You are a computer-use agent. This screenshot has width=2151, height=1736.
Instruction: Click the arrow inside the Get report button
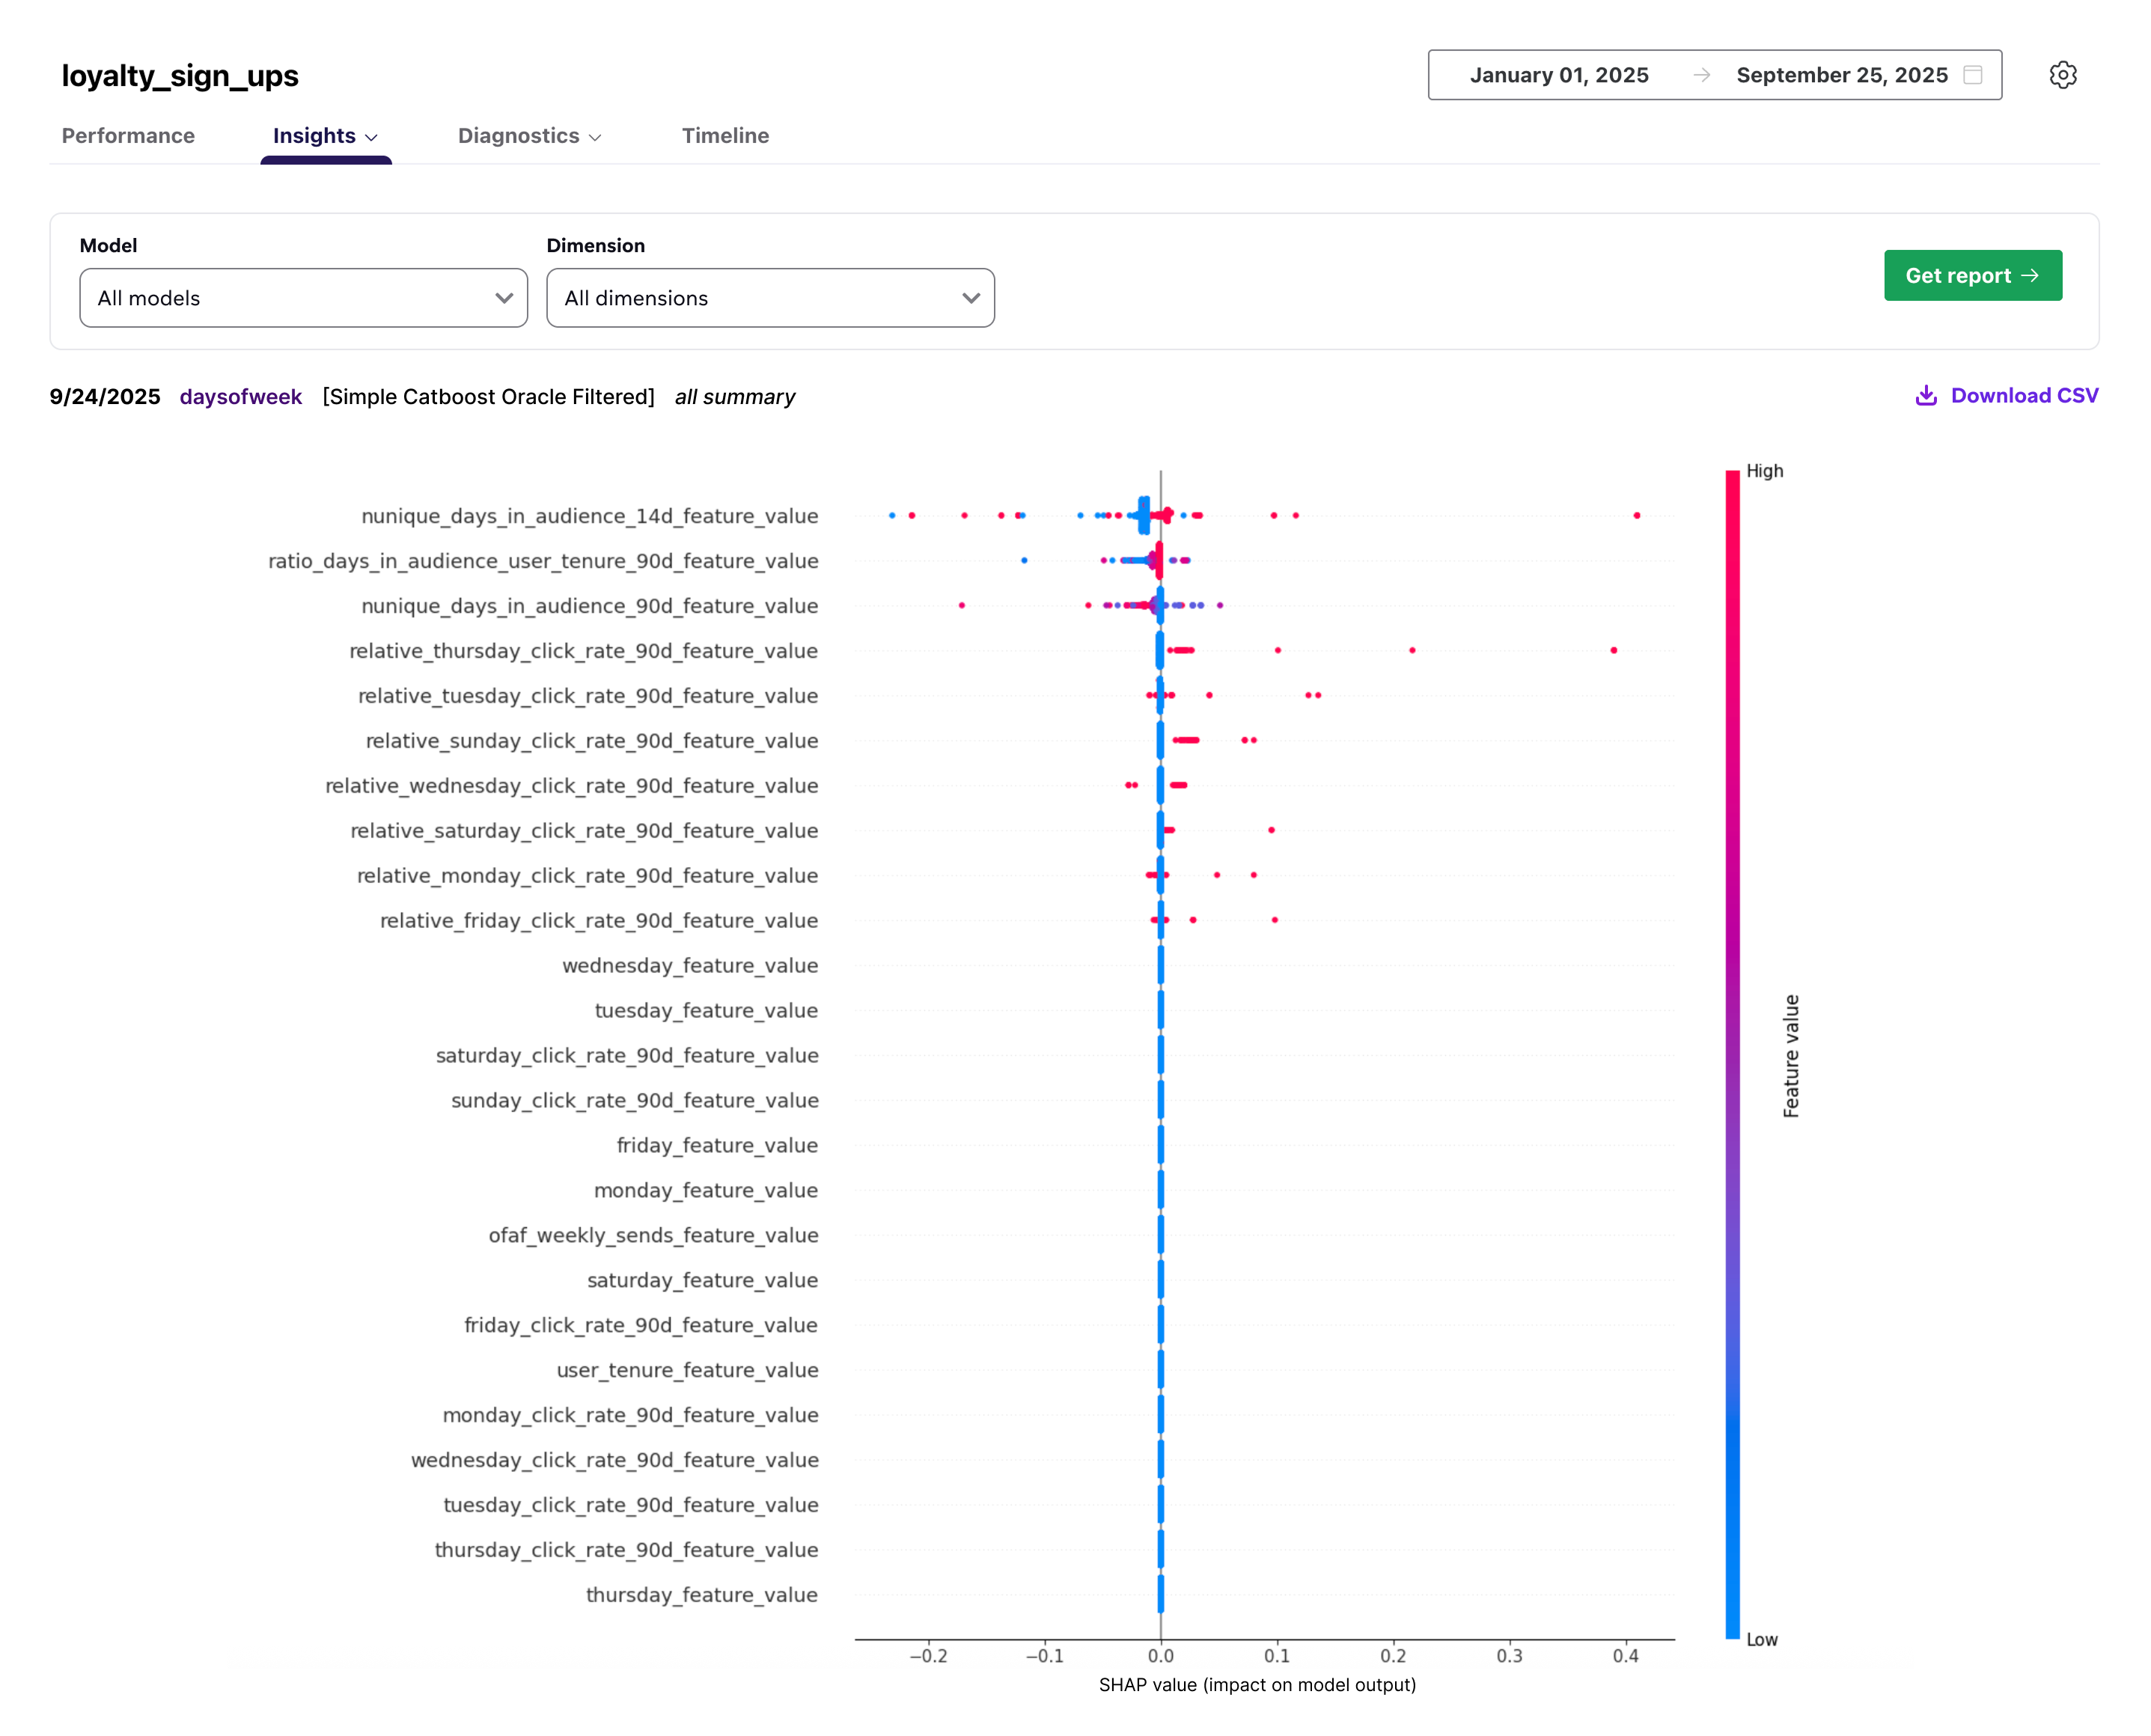point(2031,275)
